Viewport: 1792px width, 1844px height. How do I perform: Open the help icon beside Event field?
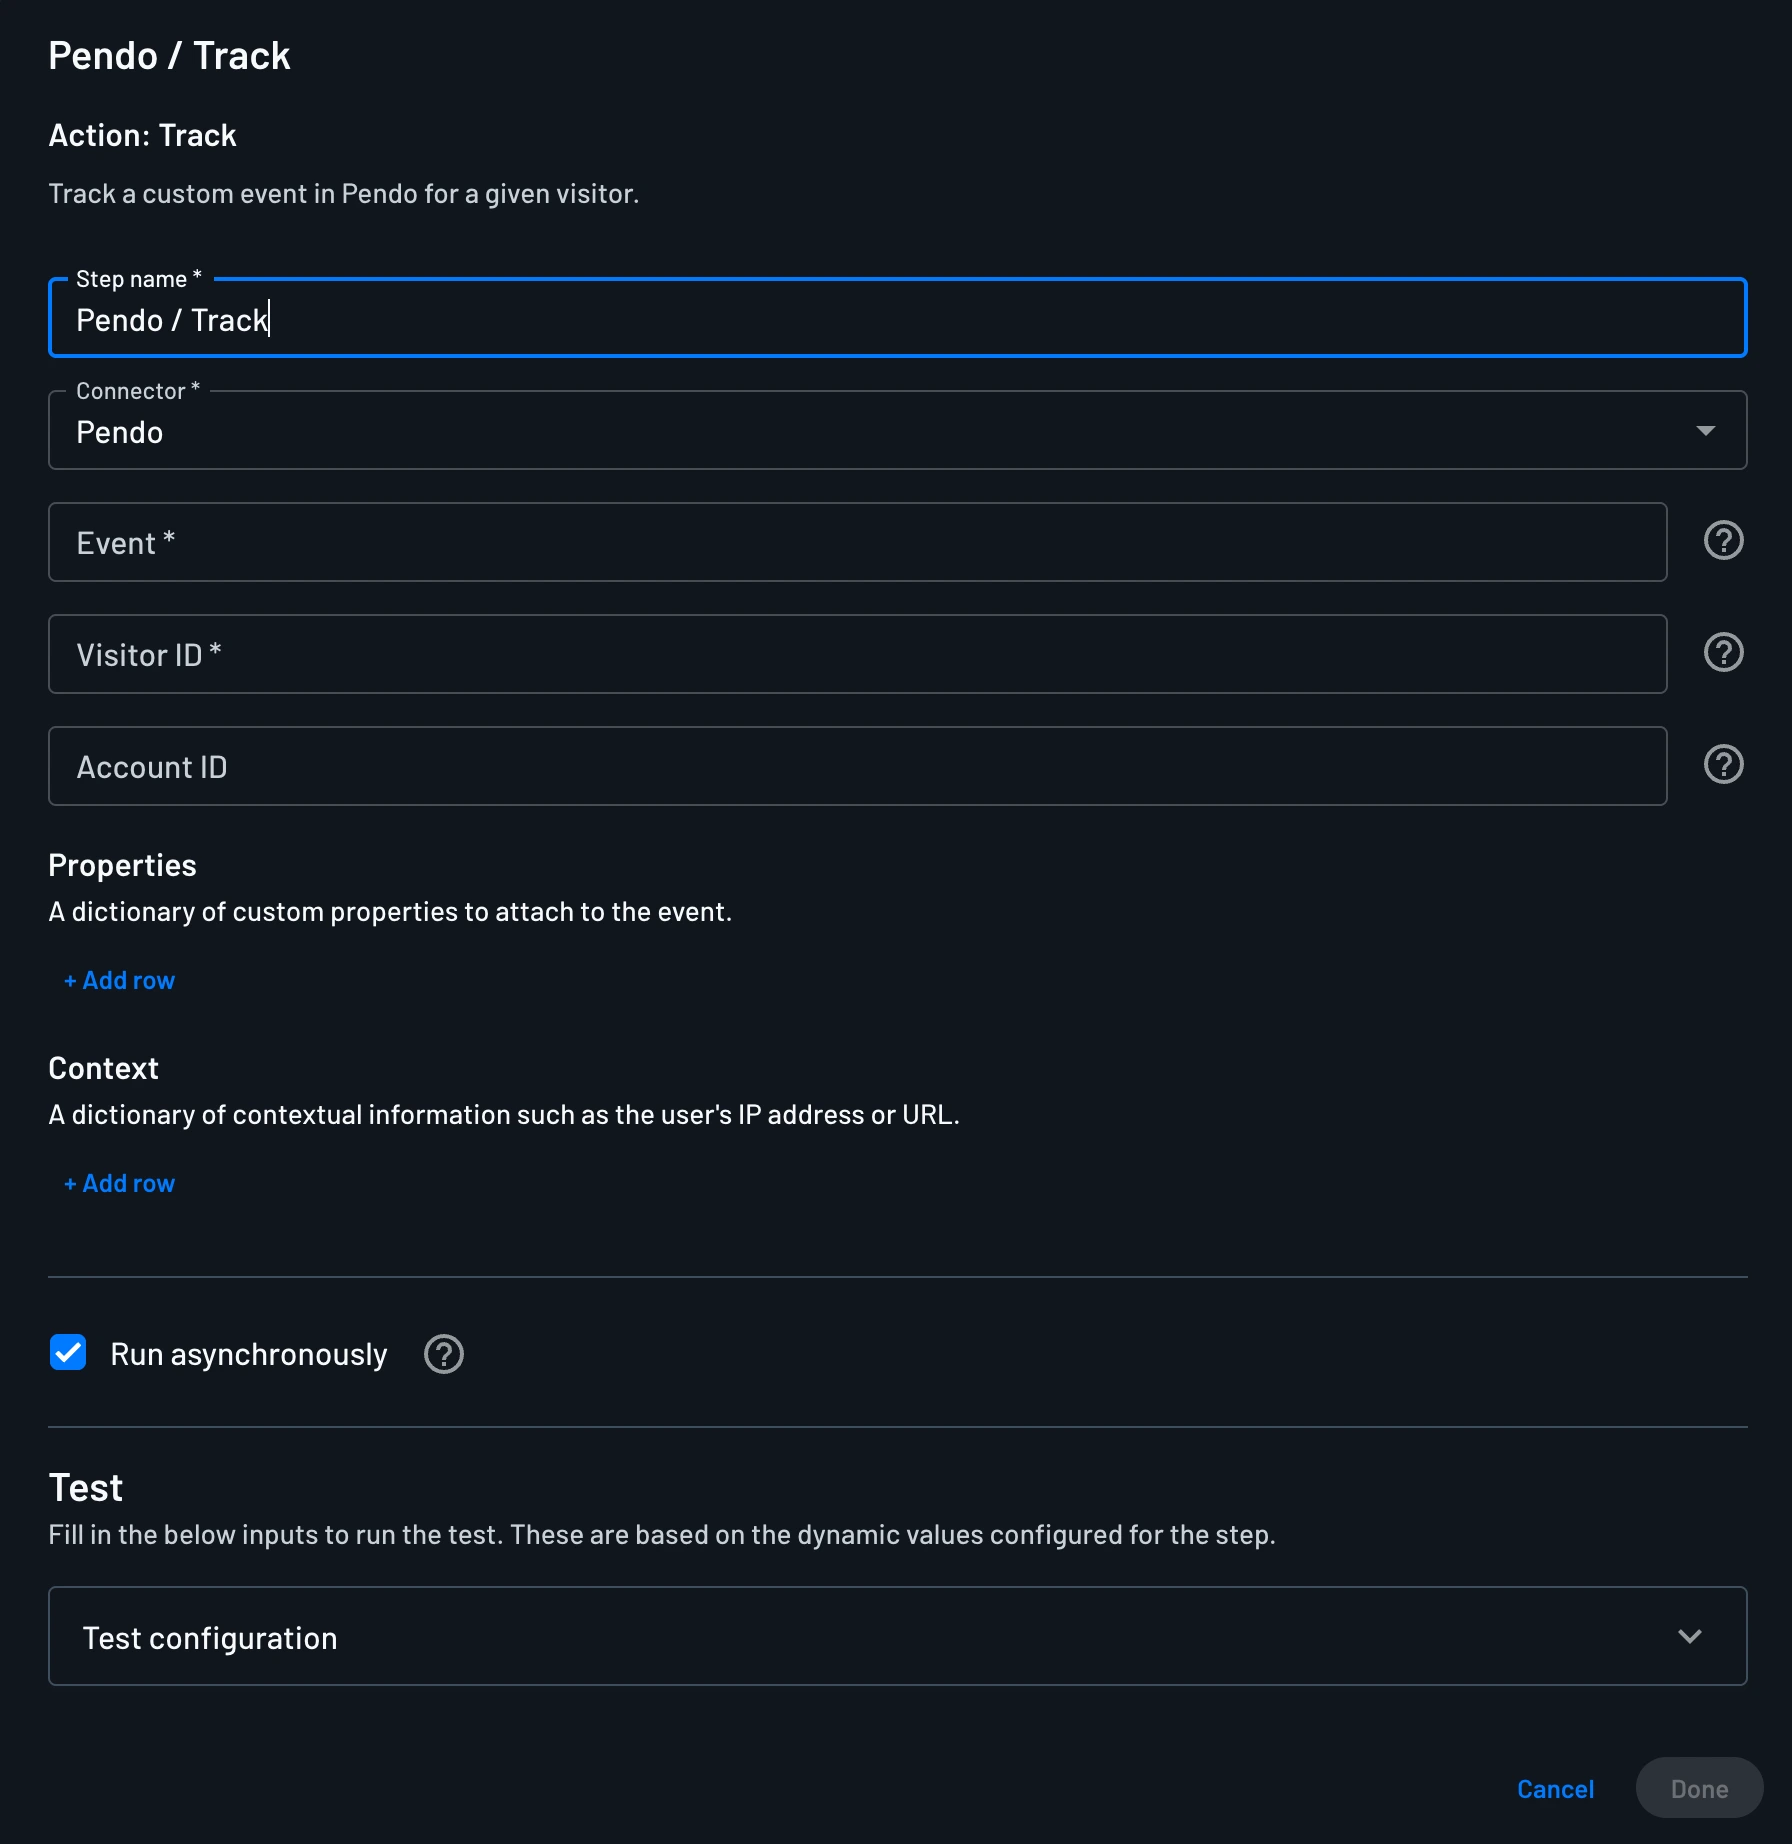(x=1723, y=541)
